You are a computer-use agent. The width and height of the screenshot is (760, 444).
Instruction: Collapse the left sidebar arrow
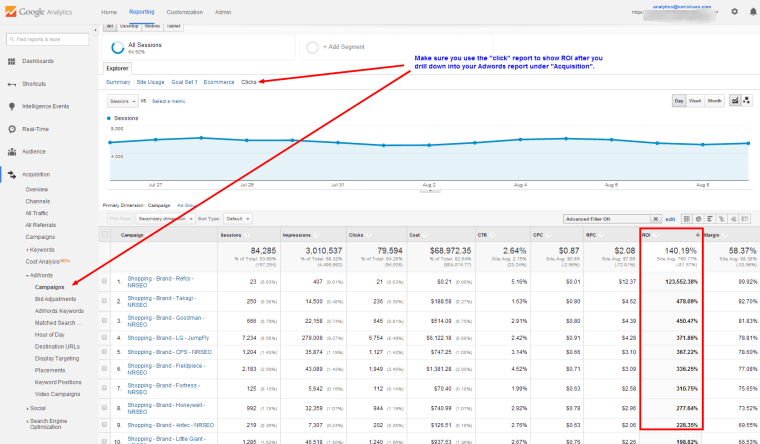[95, 30]
